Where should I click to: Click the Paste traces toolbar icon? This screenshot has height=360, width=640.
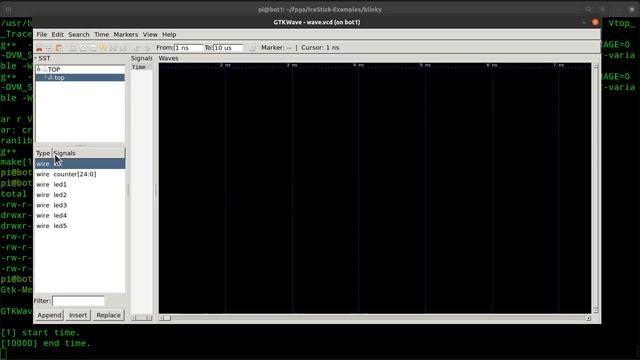(59, 48)
